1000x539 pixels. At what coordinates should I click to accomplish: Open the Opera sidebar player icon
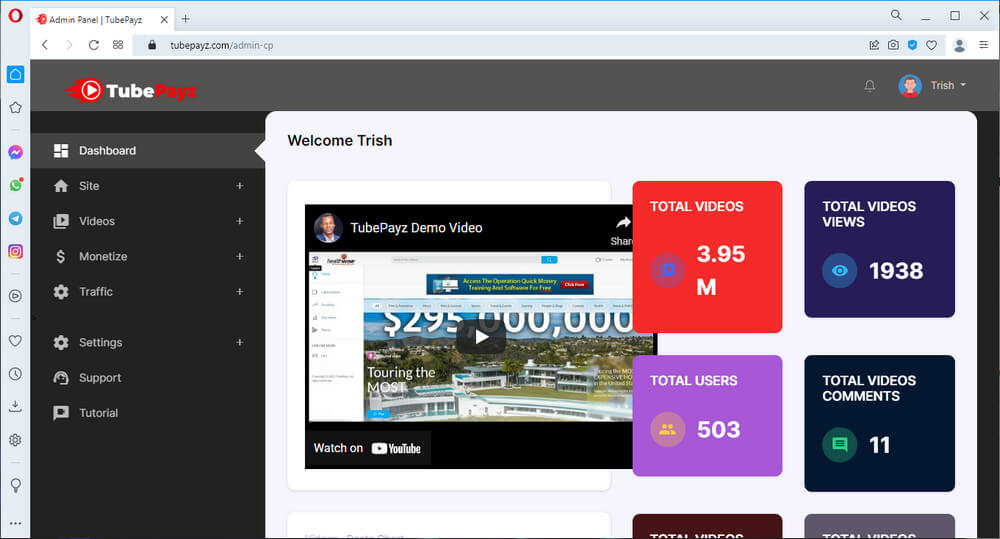click(15, 296)
